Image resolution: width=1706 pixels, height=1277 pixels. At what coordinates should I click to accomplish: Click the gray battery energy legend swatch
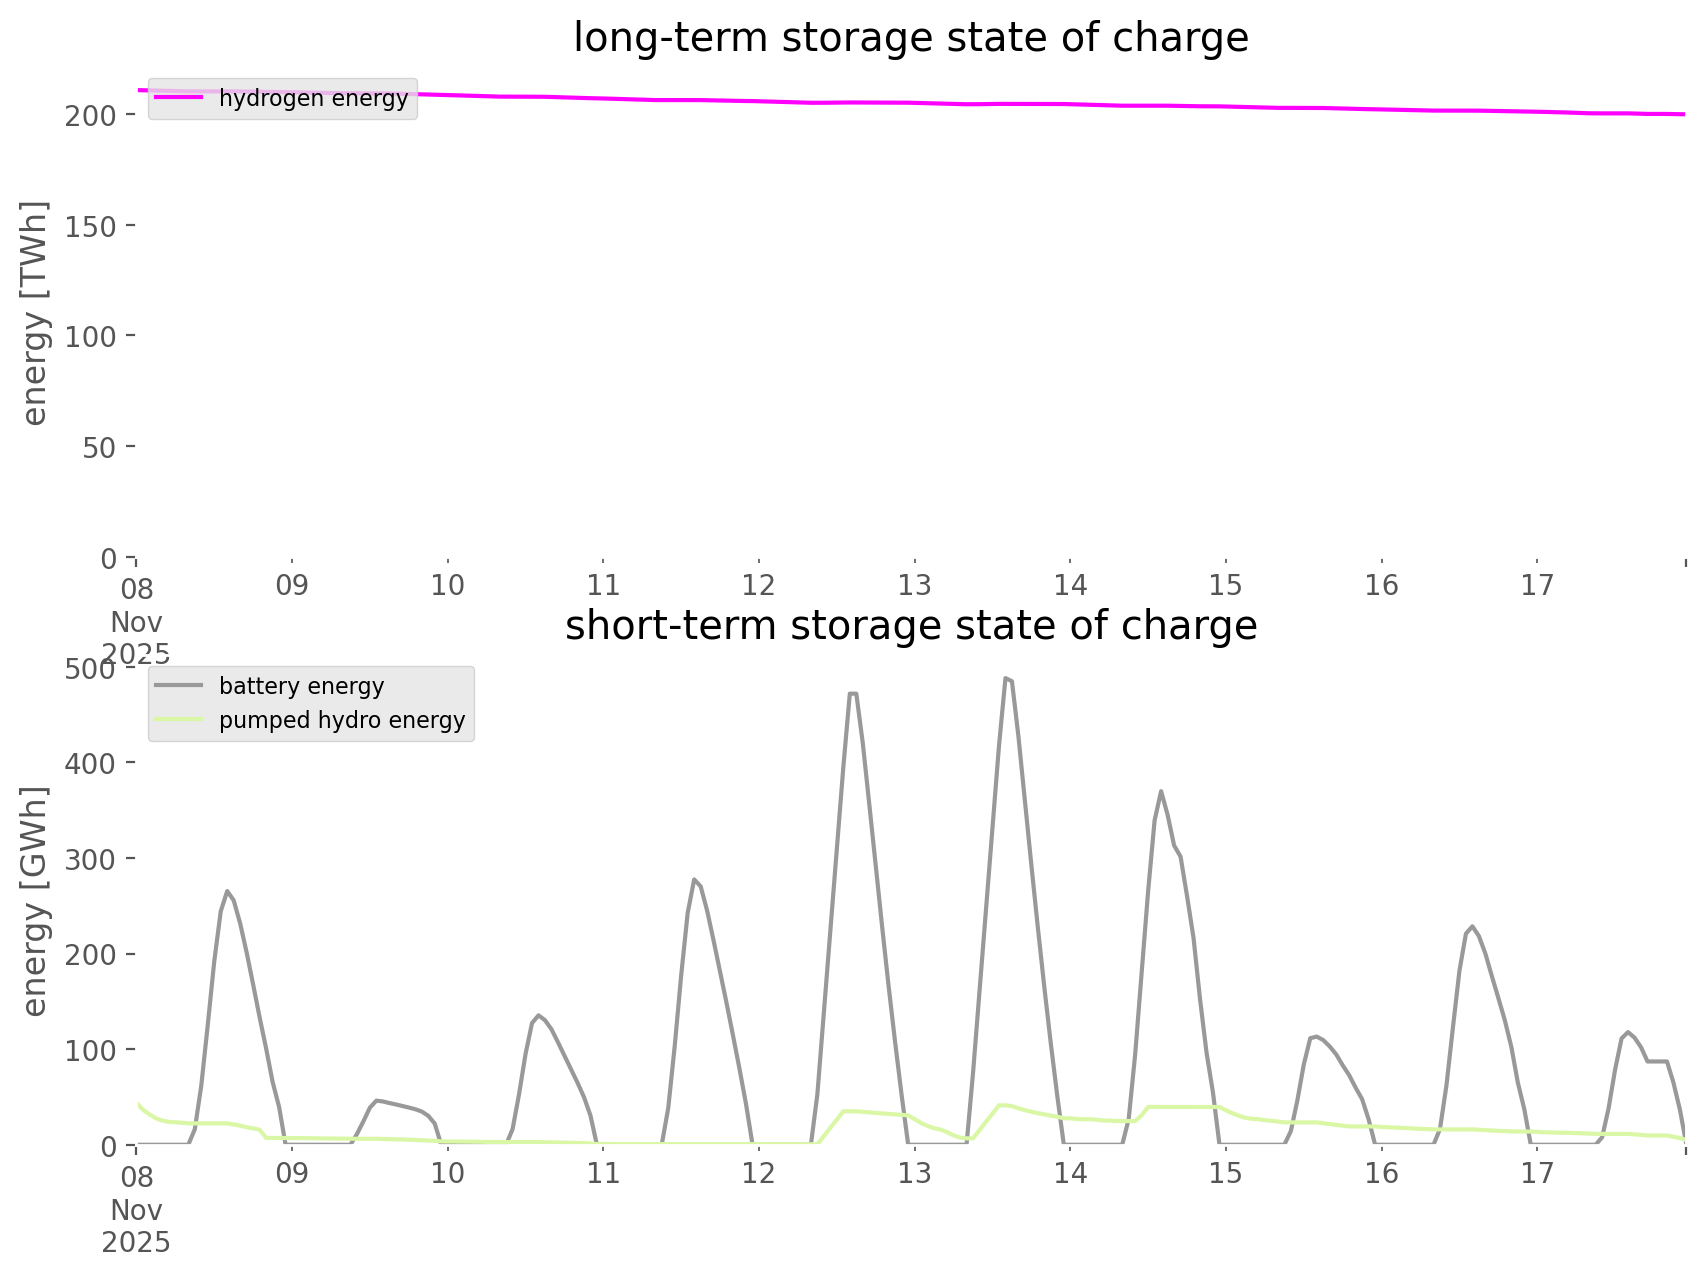(x=179, y=686)
